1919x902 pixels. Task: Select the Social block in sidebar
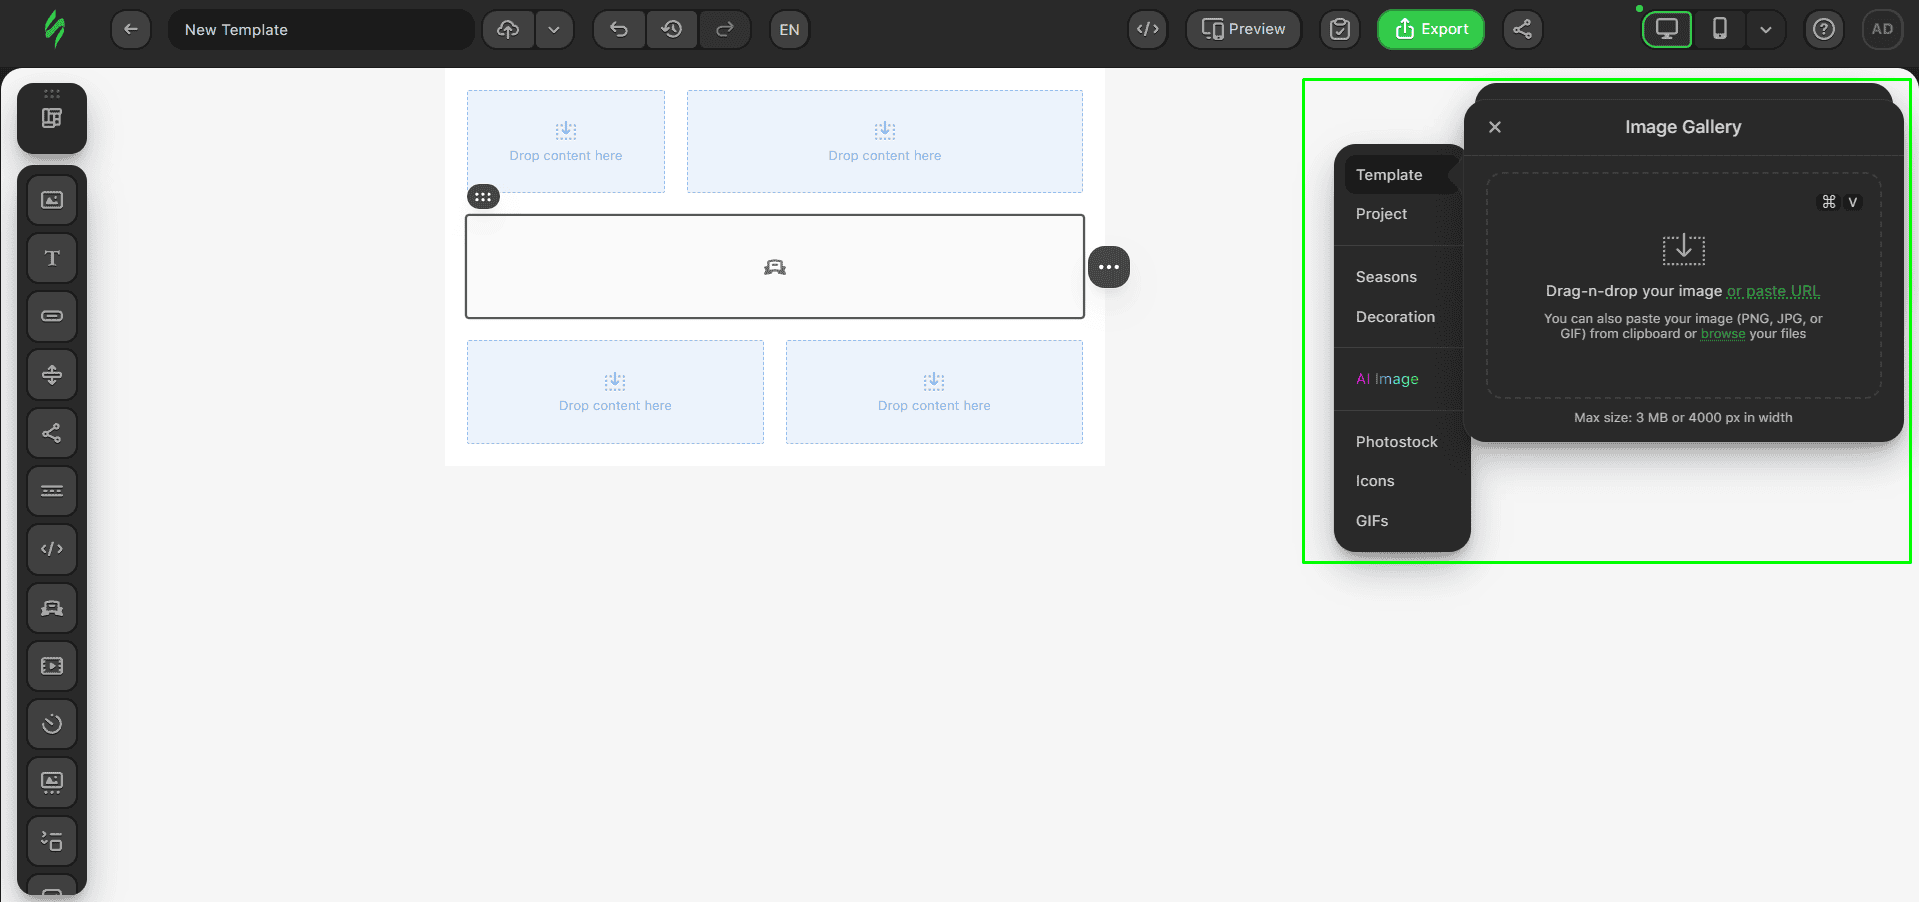point(52,433)
